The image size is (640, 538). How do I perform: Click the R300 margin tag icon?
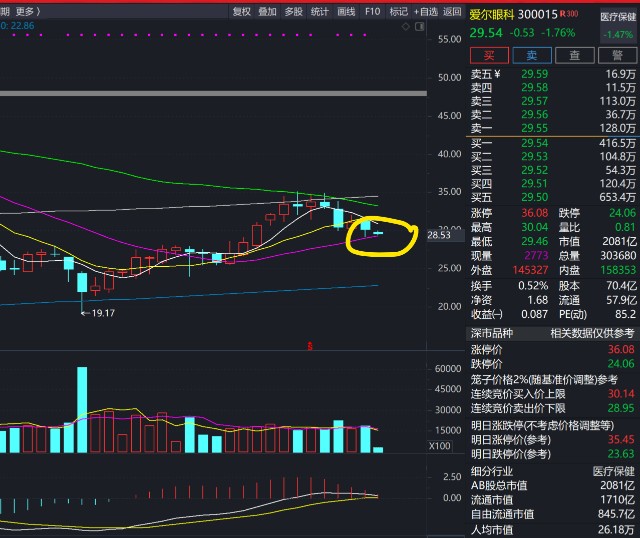pyautogui.click(x=570, y=16)
